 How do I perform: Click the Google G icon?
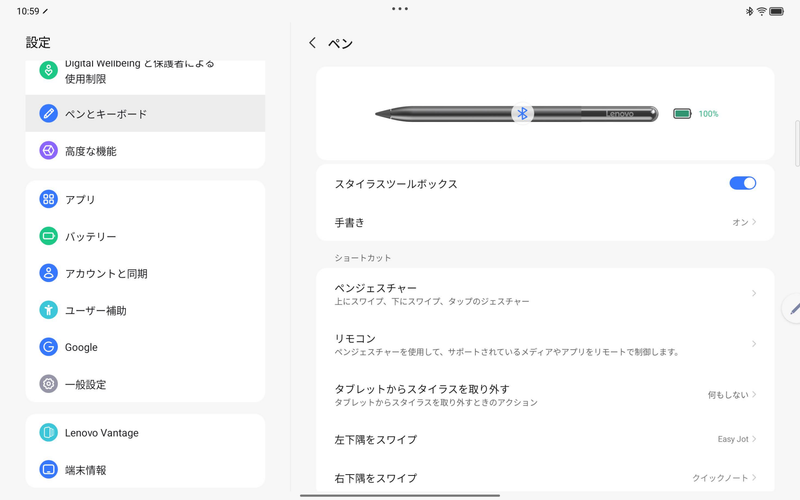[48, 347]
